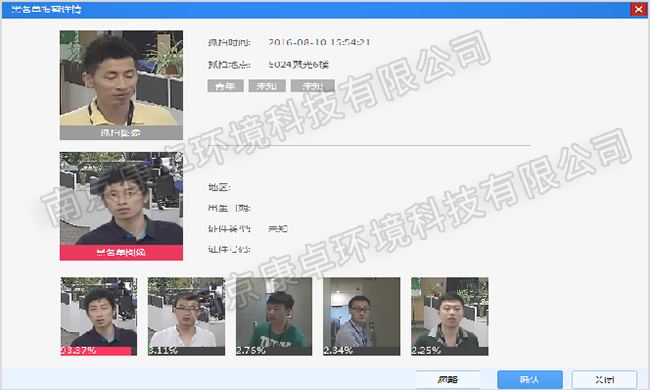Click the 青年 attribute tag
Viewport: 650px width, 390px height.
coord(225,86)
